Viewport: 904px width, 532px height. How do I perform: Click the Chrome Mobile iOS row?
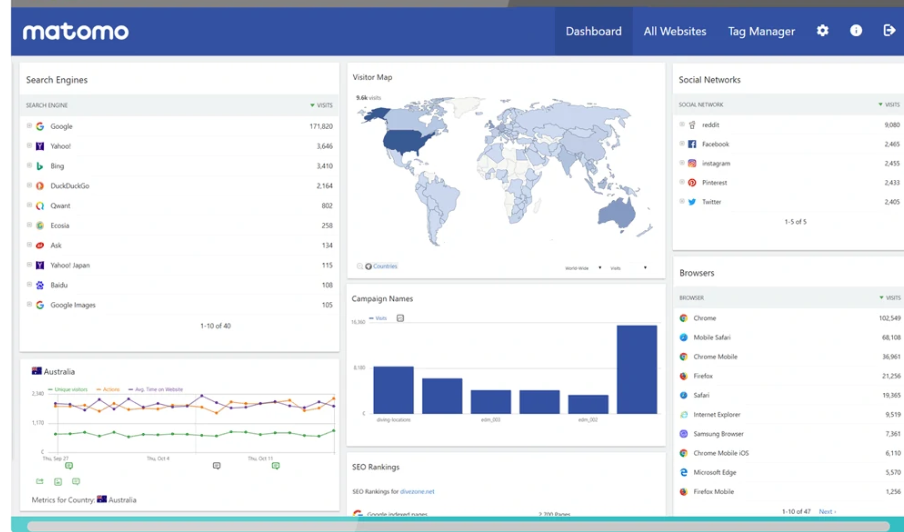789,453
